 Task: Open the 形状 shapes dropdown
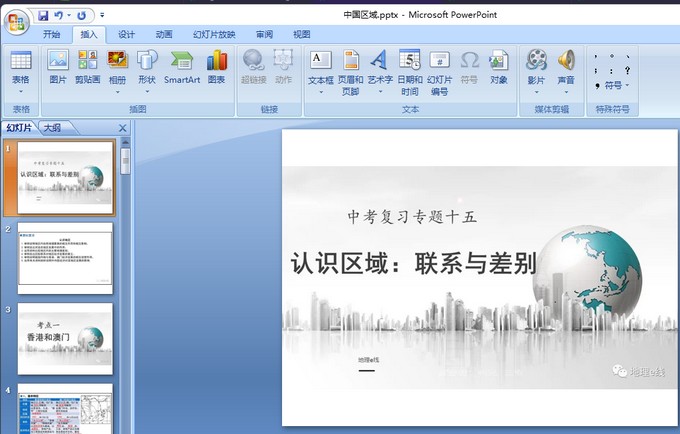(x=146, y=91)
